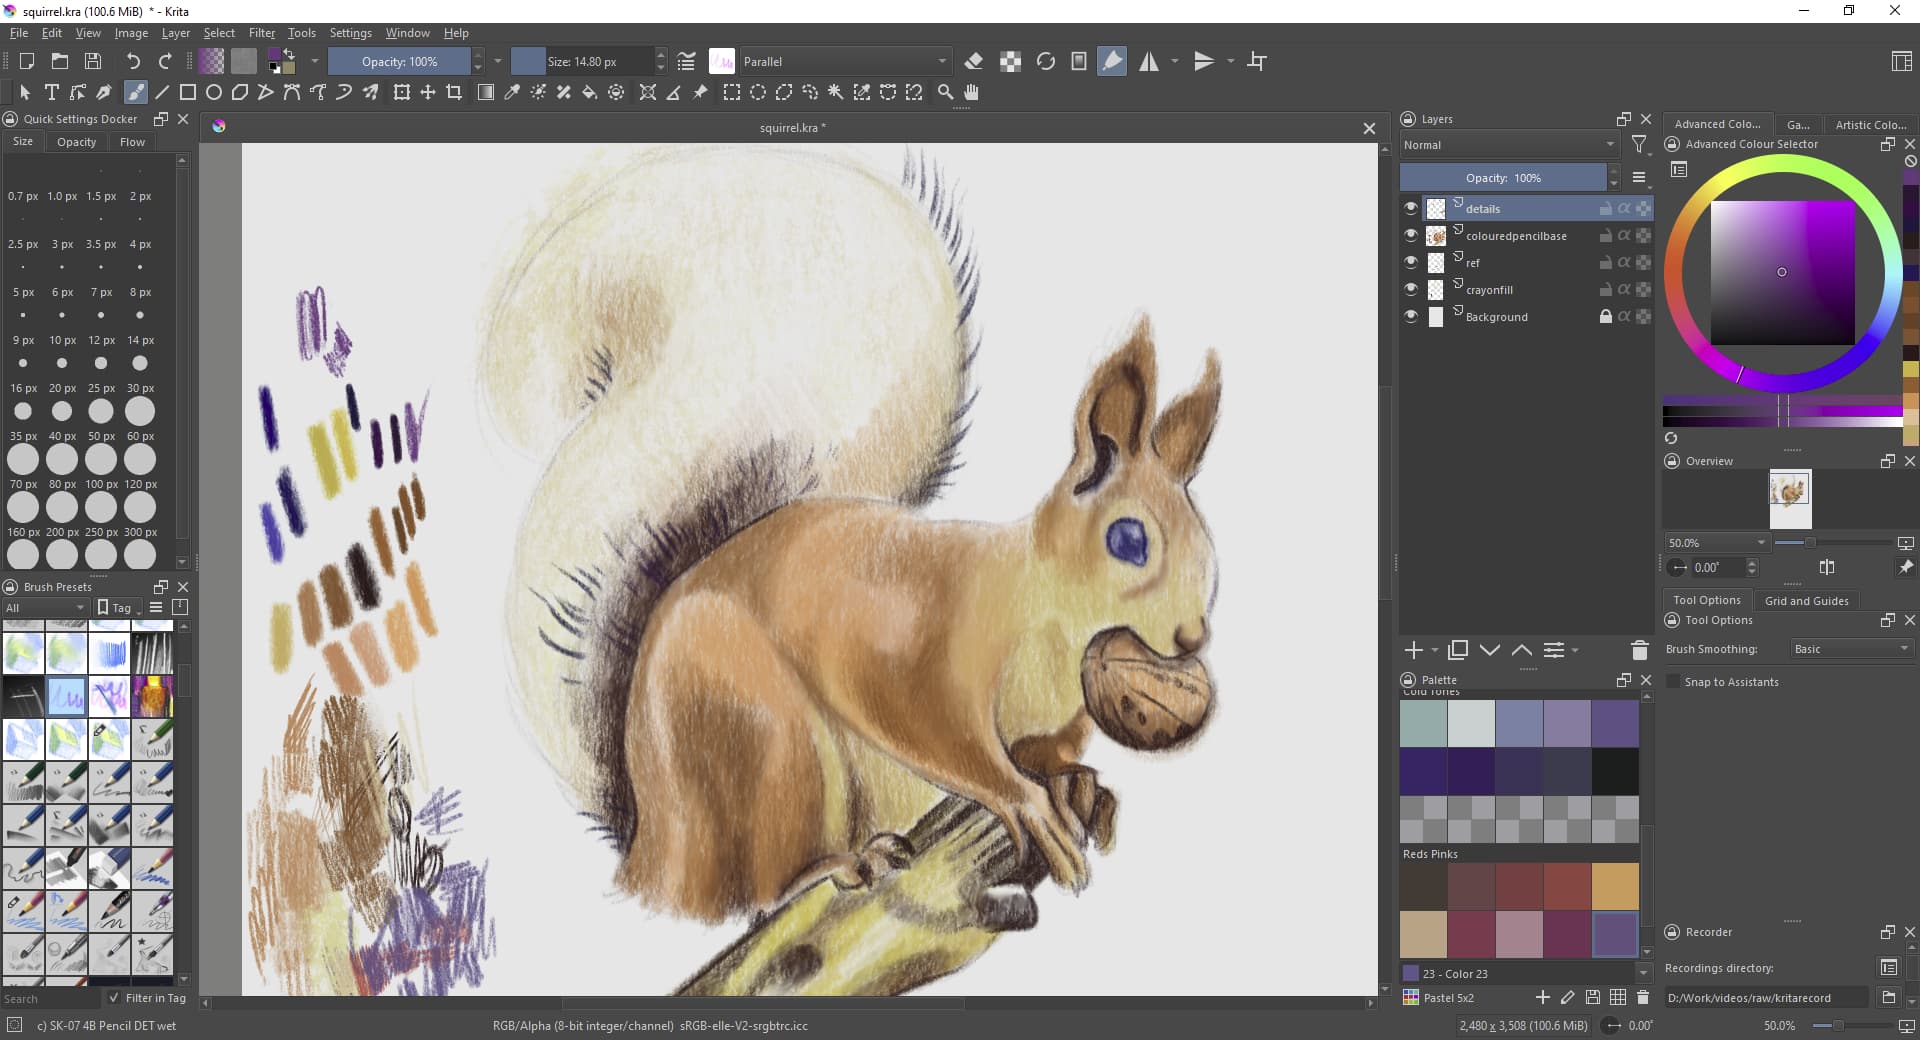Select the Pan hand tool
Viewport: 1920px width, 1040px height.
click(970, 92)
